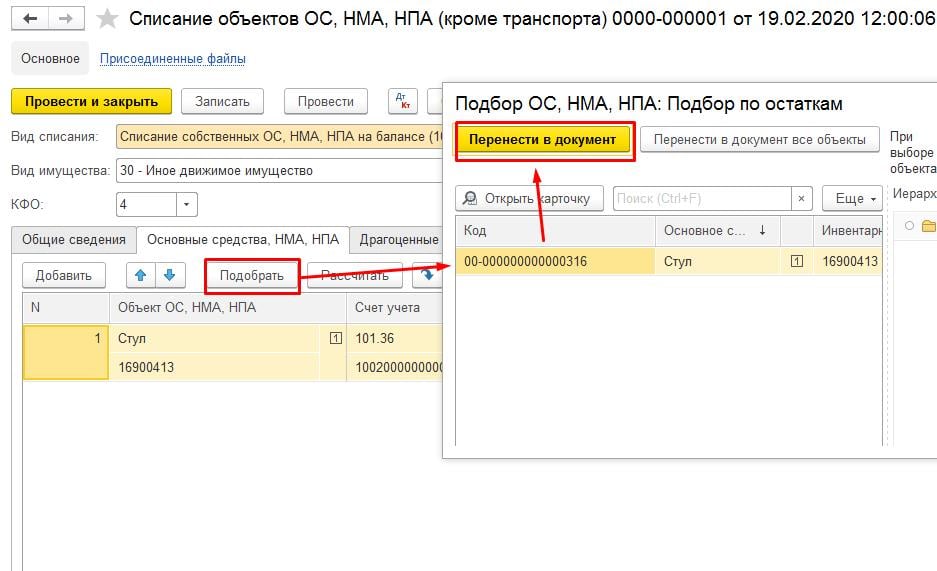This screenshot has width=937, height=571.
Task: Click Открыть карточку button
Action: [529, 198]
